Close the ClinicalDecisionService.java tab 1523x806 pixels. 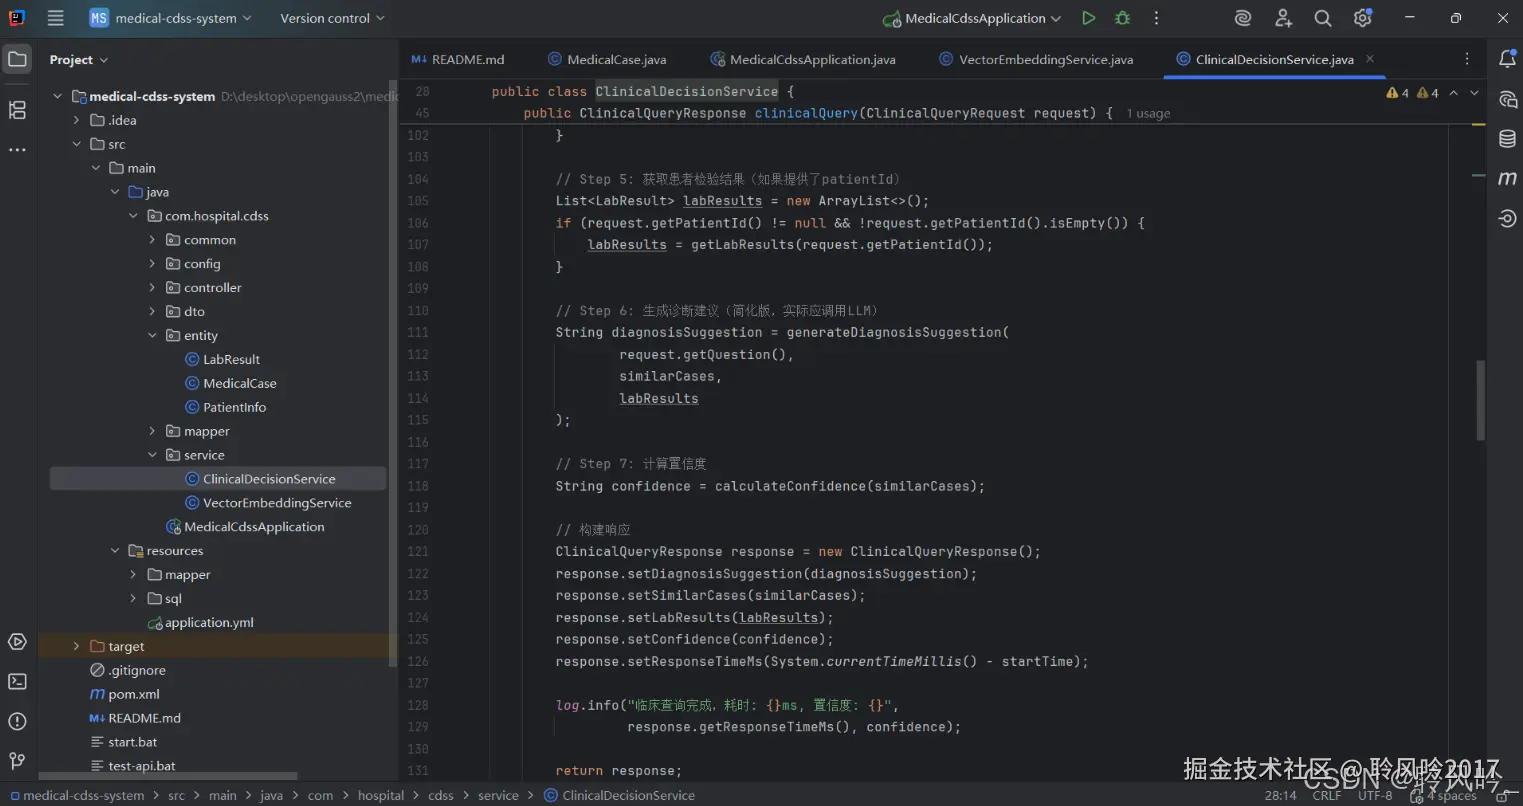point(1370,59)
